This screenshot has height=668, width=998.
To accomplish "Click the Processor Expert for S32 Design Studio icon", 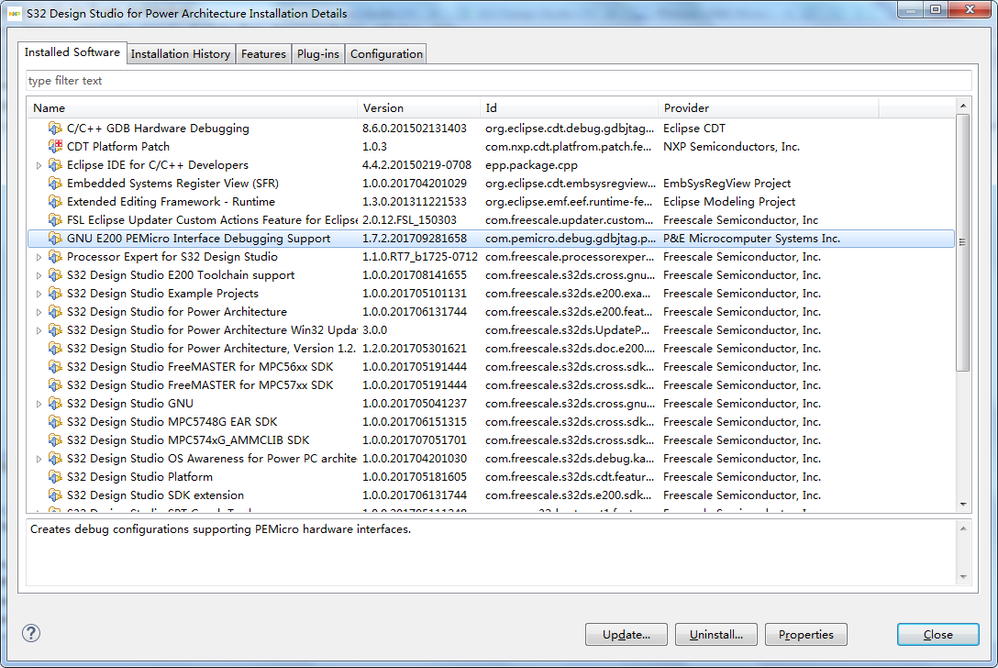I will coord(55,257).
